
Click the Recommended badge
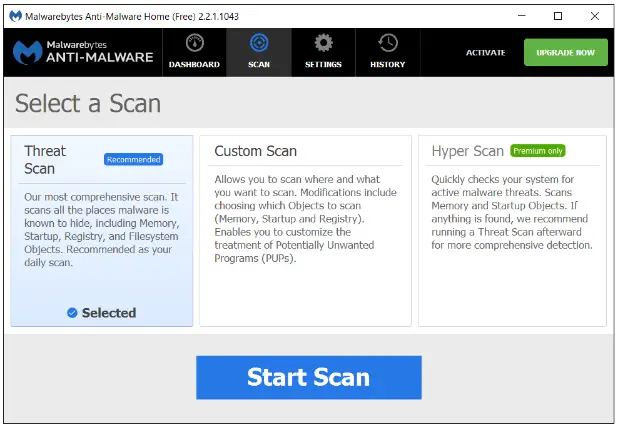click(x=134, y=160)
